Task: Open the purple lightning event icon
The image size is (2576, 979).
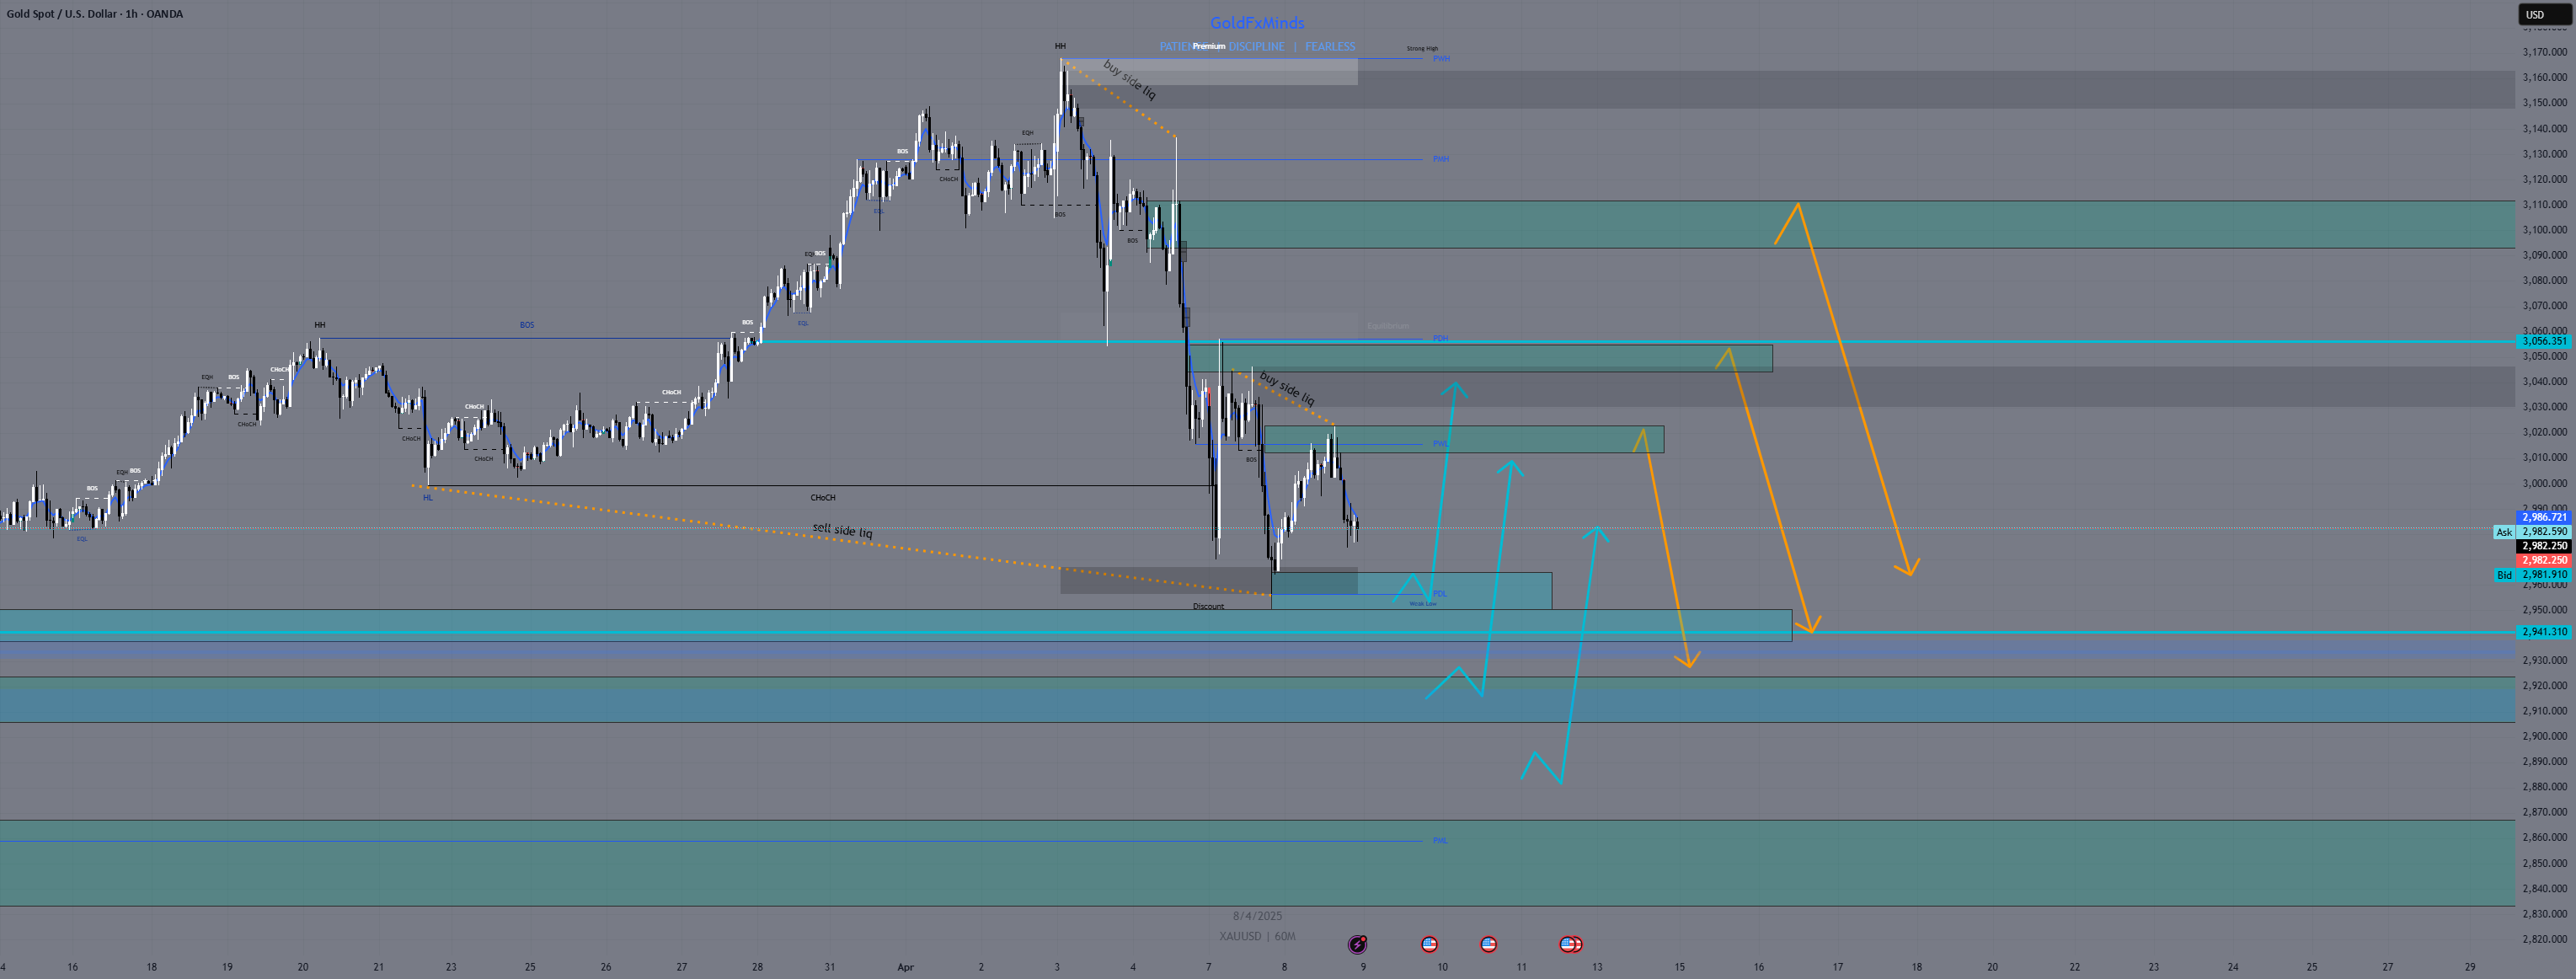Action: [1357, 944]
